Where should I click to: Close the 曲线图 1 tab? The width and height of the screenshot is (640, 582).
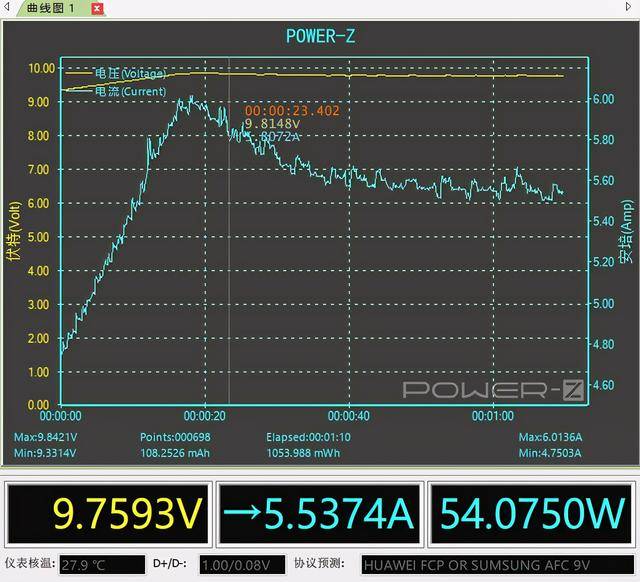(x=97, y=9)
